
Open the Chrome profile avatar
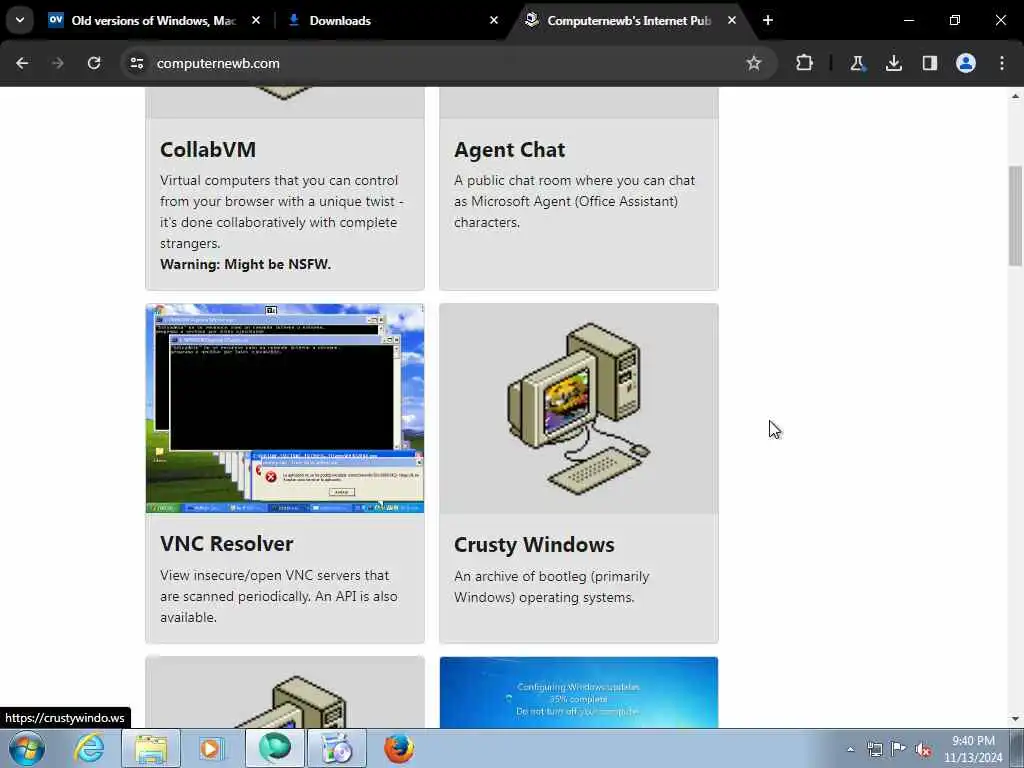point(966,63)
